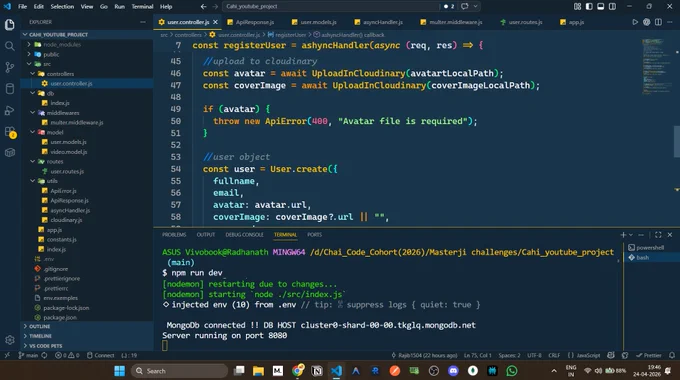Open the Manage settings gear
The image size is (680, 380).
point(10,340)
